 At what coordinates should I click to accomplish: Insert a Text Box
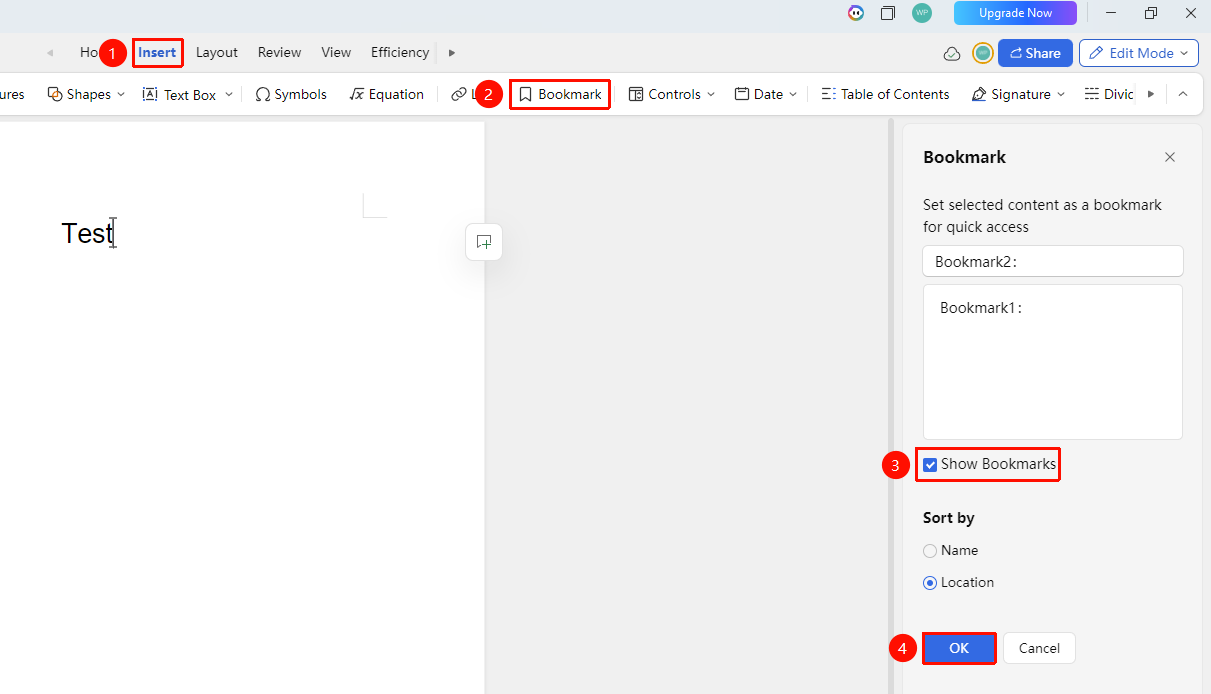[x=187, y=94]
